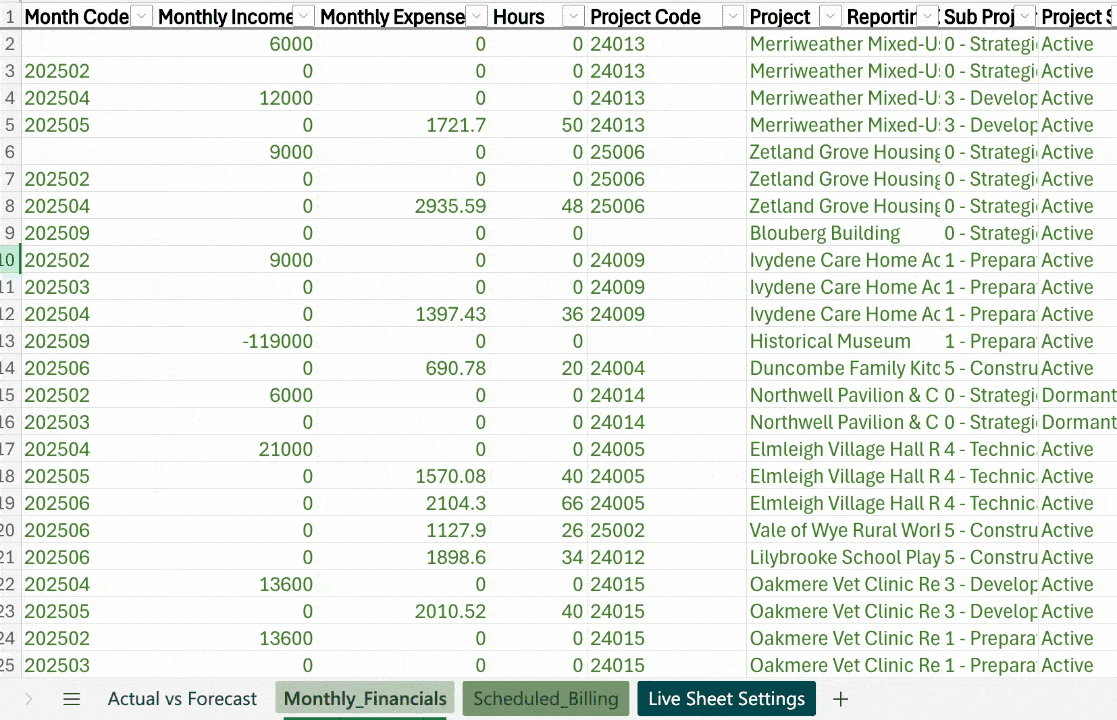Open Monthly Income filter dropdown
Viewport: 1117px width, 720px height.
303,16
